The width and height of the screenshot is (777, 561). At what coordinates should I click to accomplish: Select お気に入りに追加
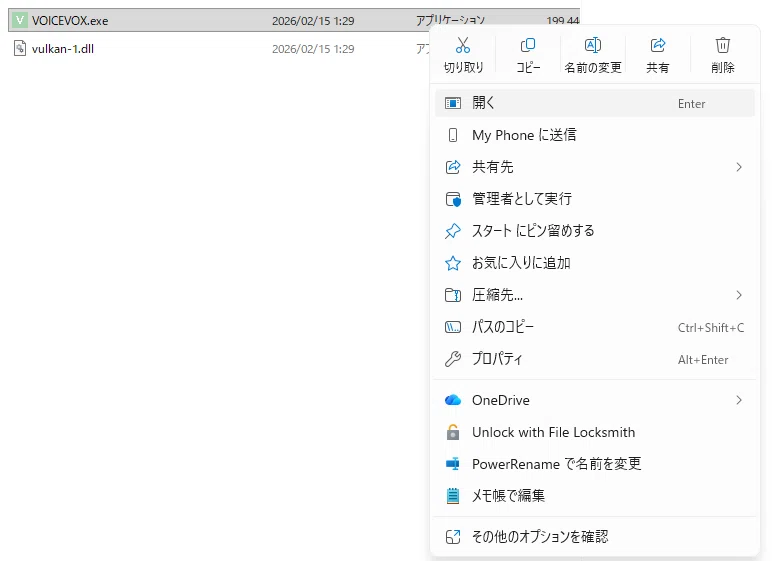pyautogui.click(x=595, y=263)
